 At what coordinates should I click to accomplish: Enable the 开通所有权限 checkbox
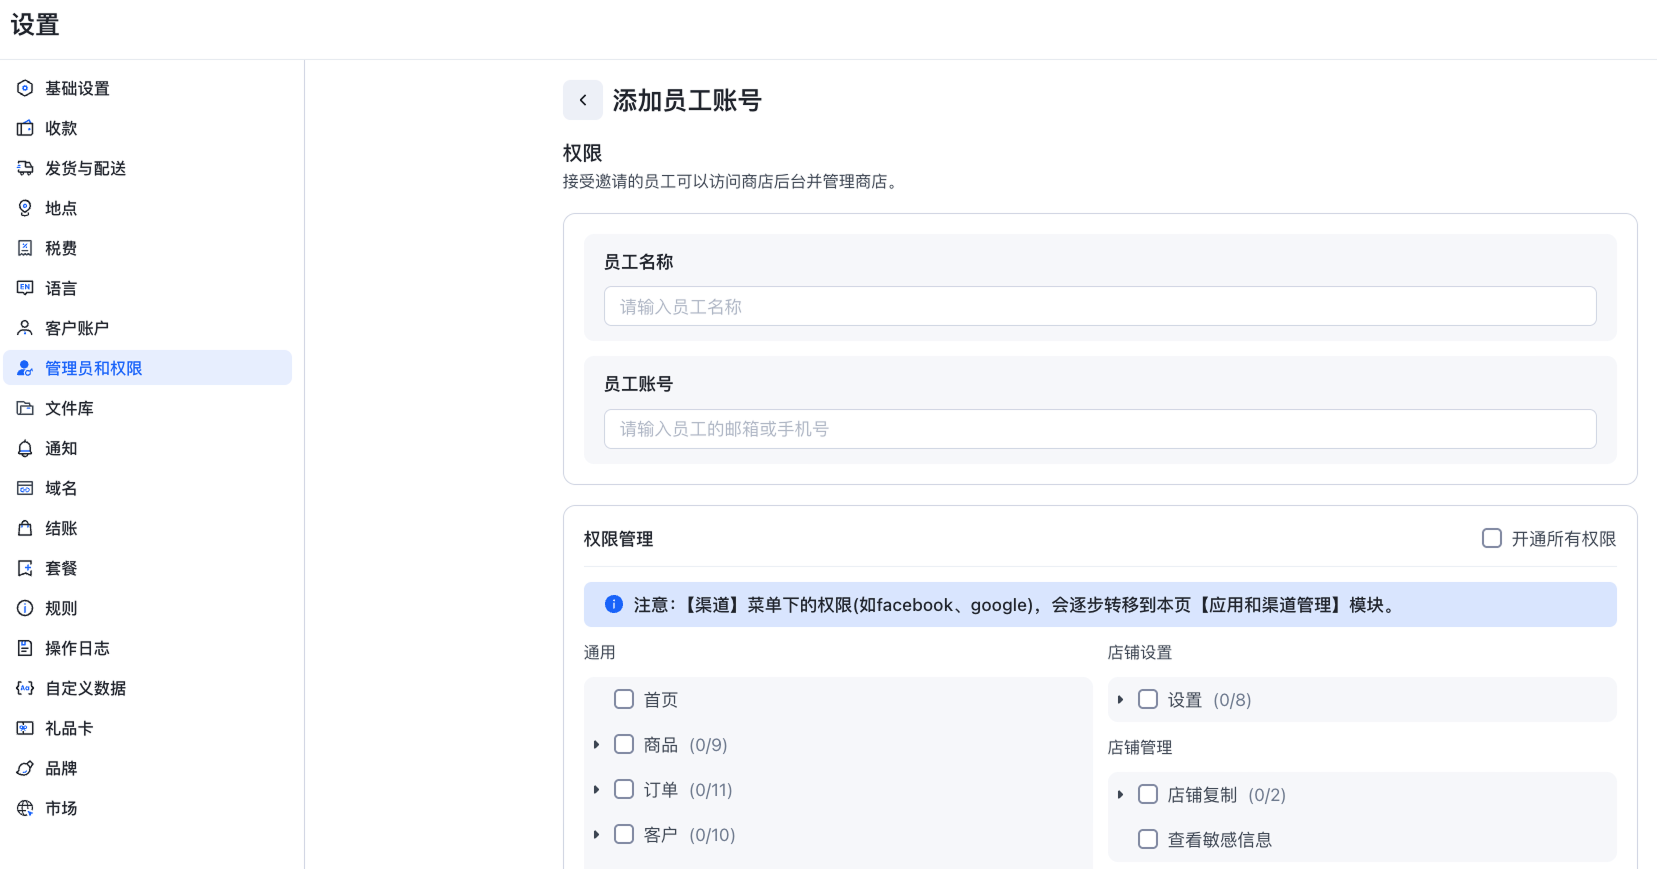[1491, 538]
